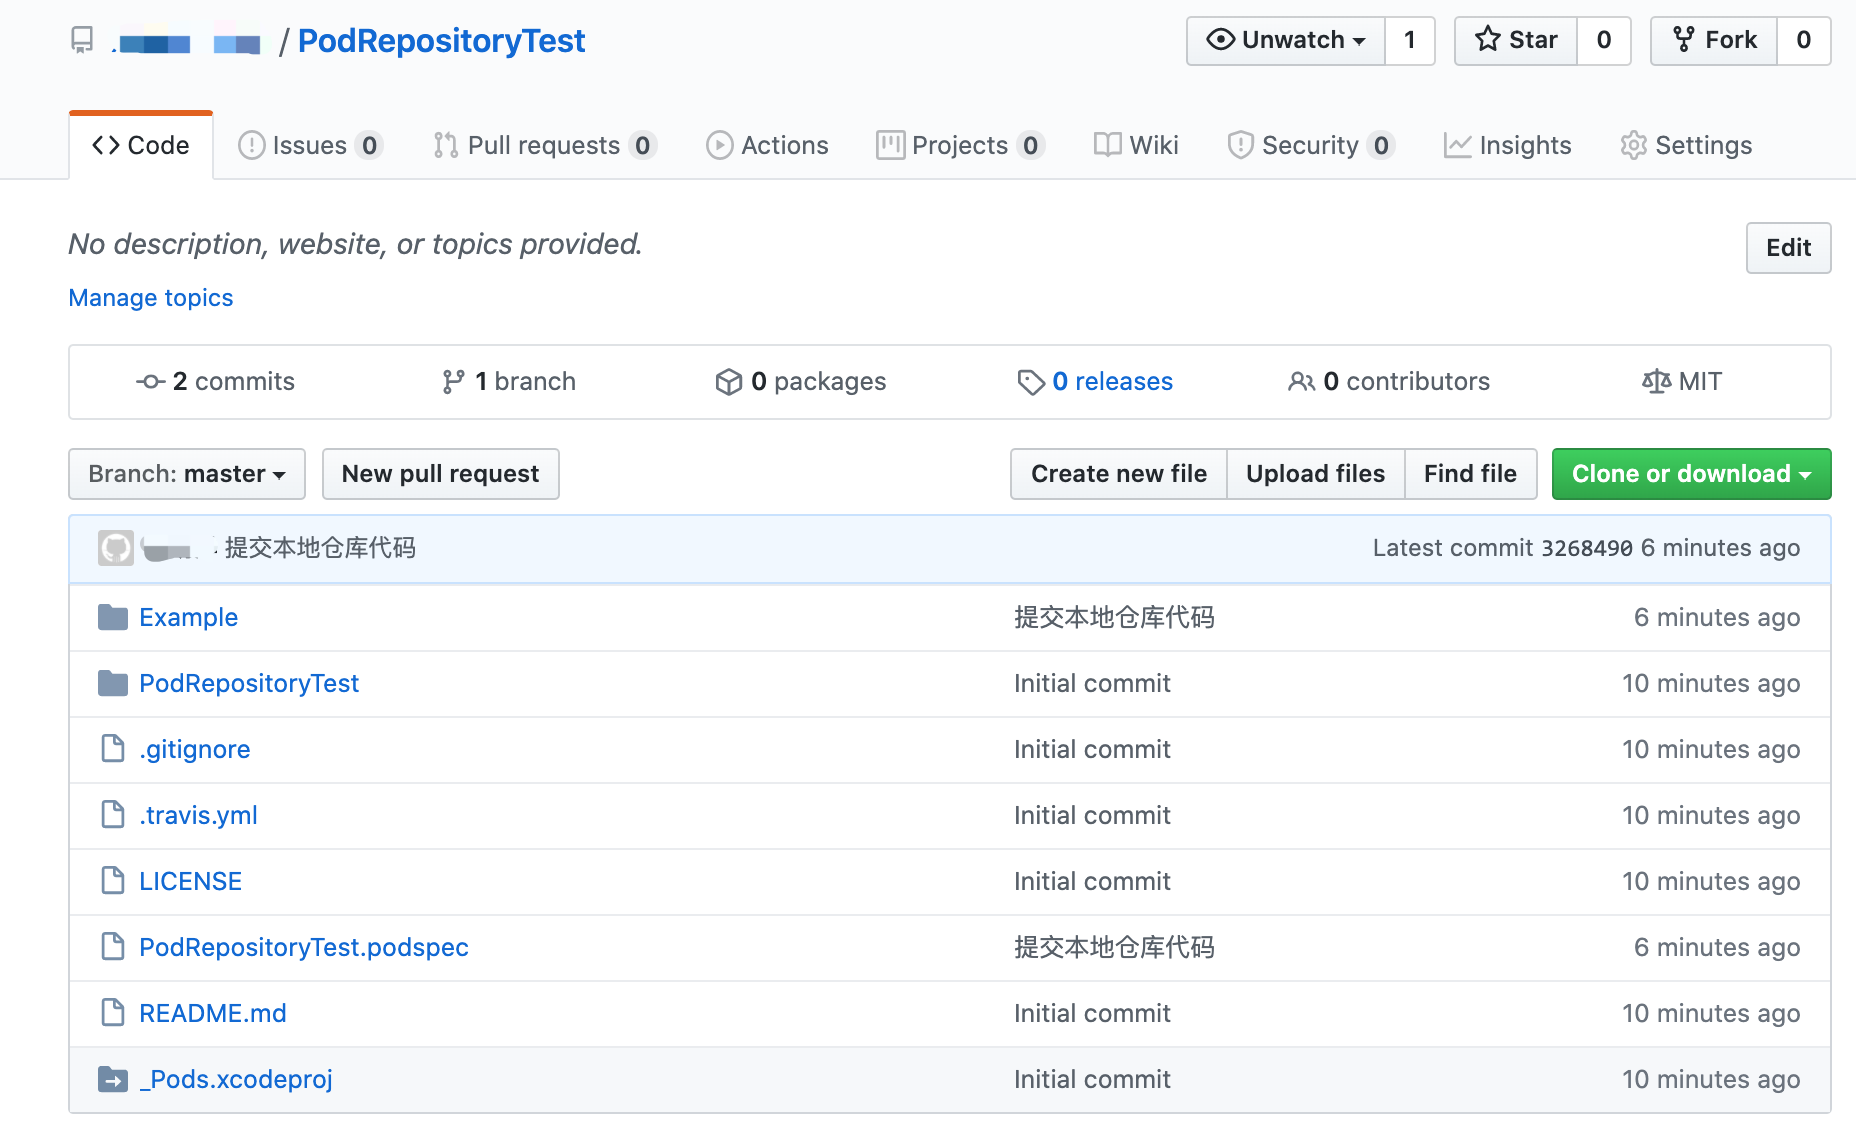Open the Branch: master selector
This screenshot has height=1128, width=1856.
point(187,474)
